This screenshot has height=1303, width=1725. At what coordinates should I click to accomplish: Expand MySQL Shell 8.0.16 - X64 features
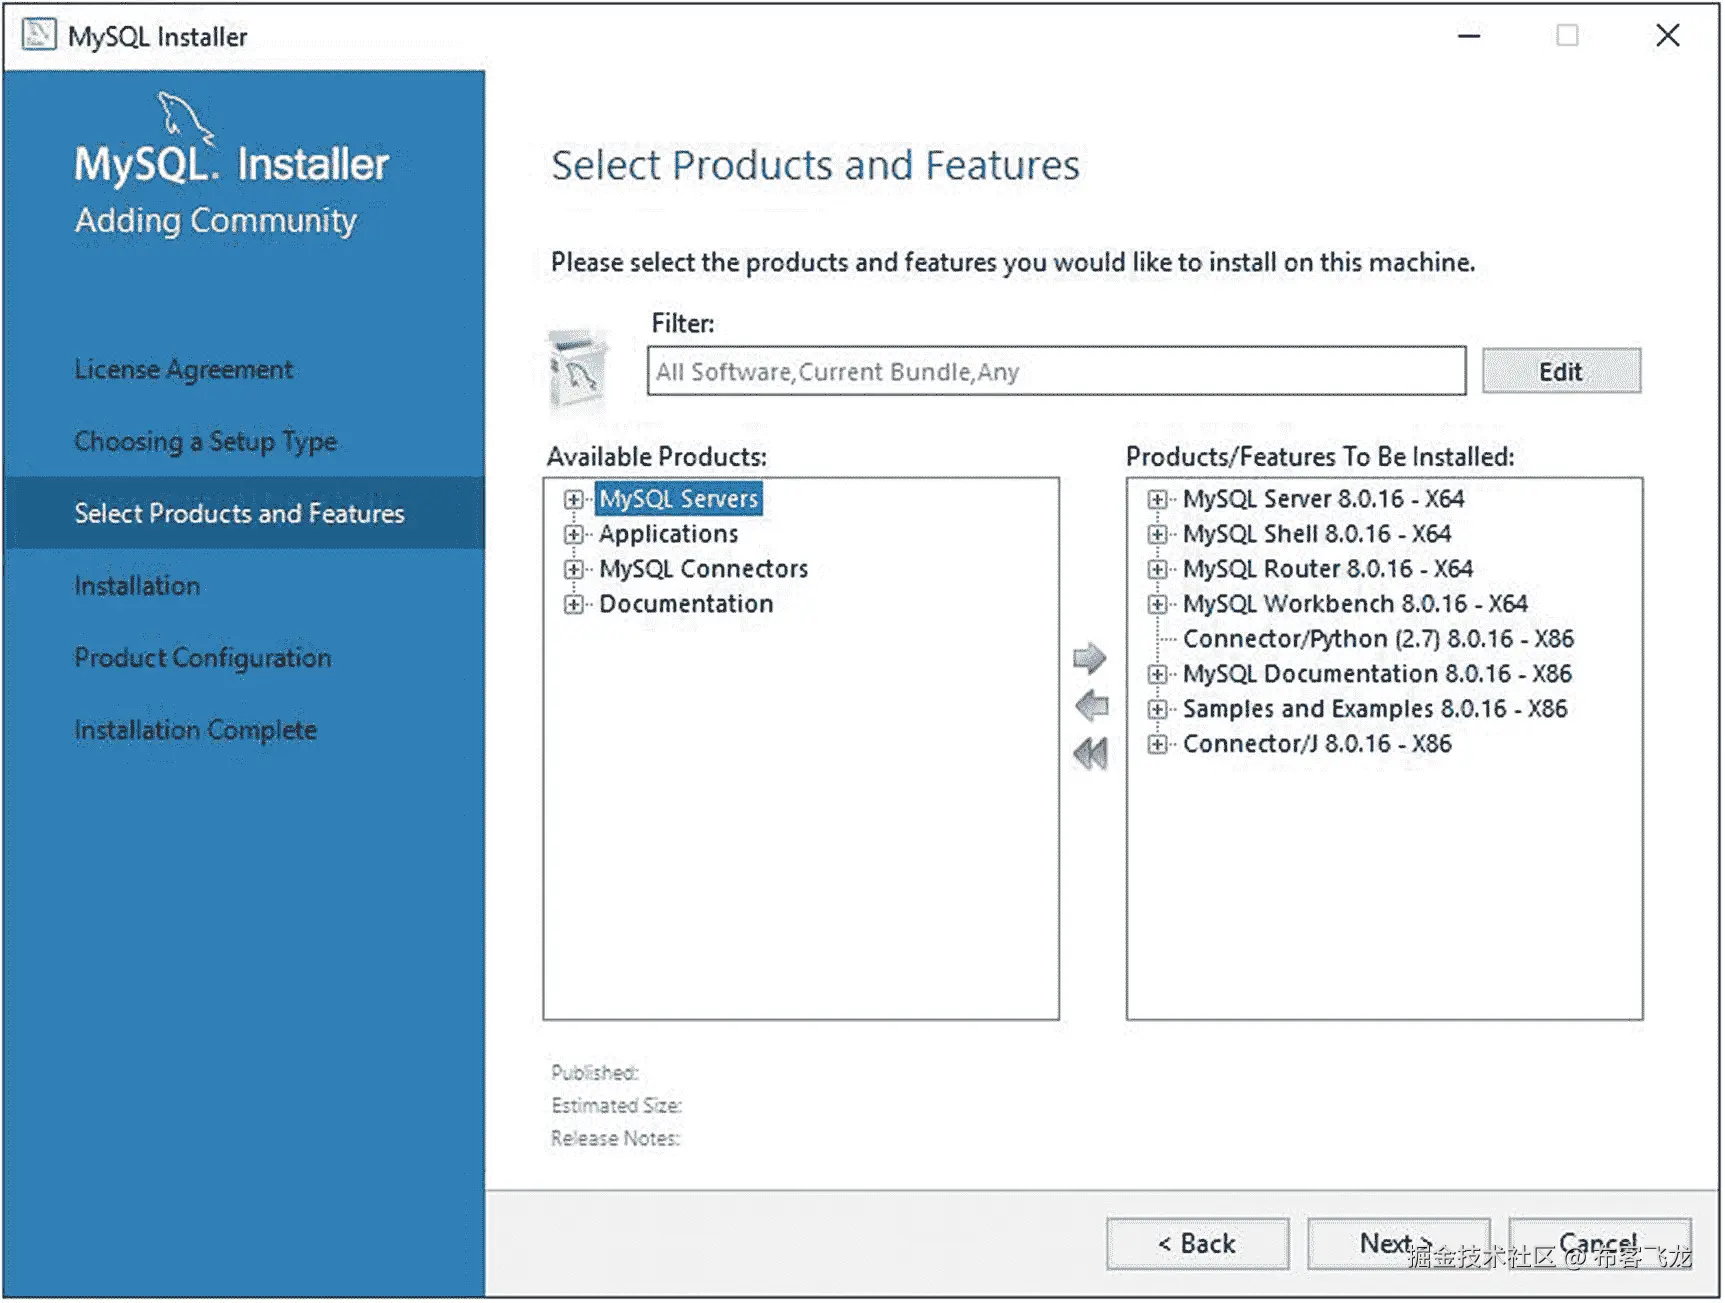(x=1157, y=534)
